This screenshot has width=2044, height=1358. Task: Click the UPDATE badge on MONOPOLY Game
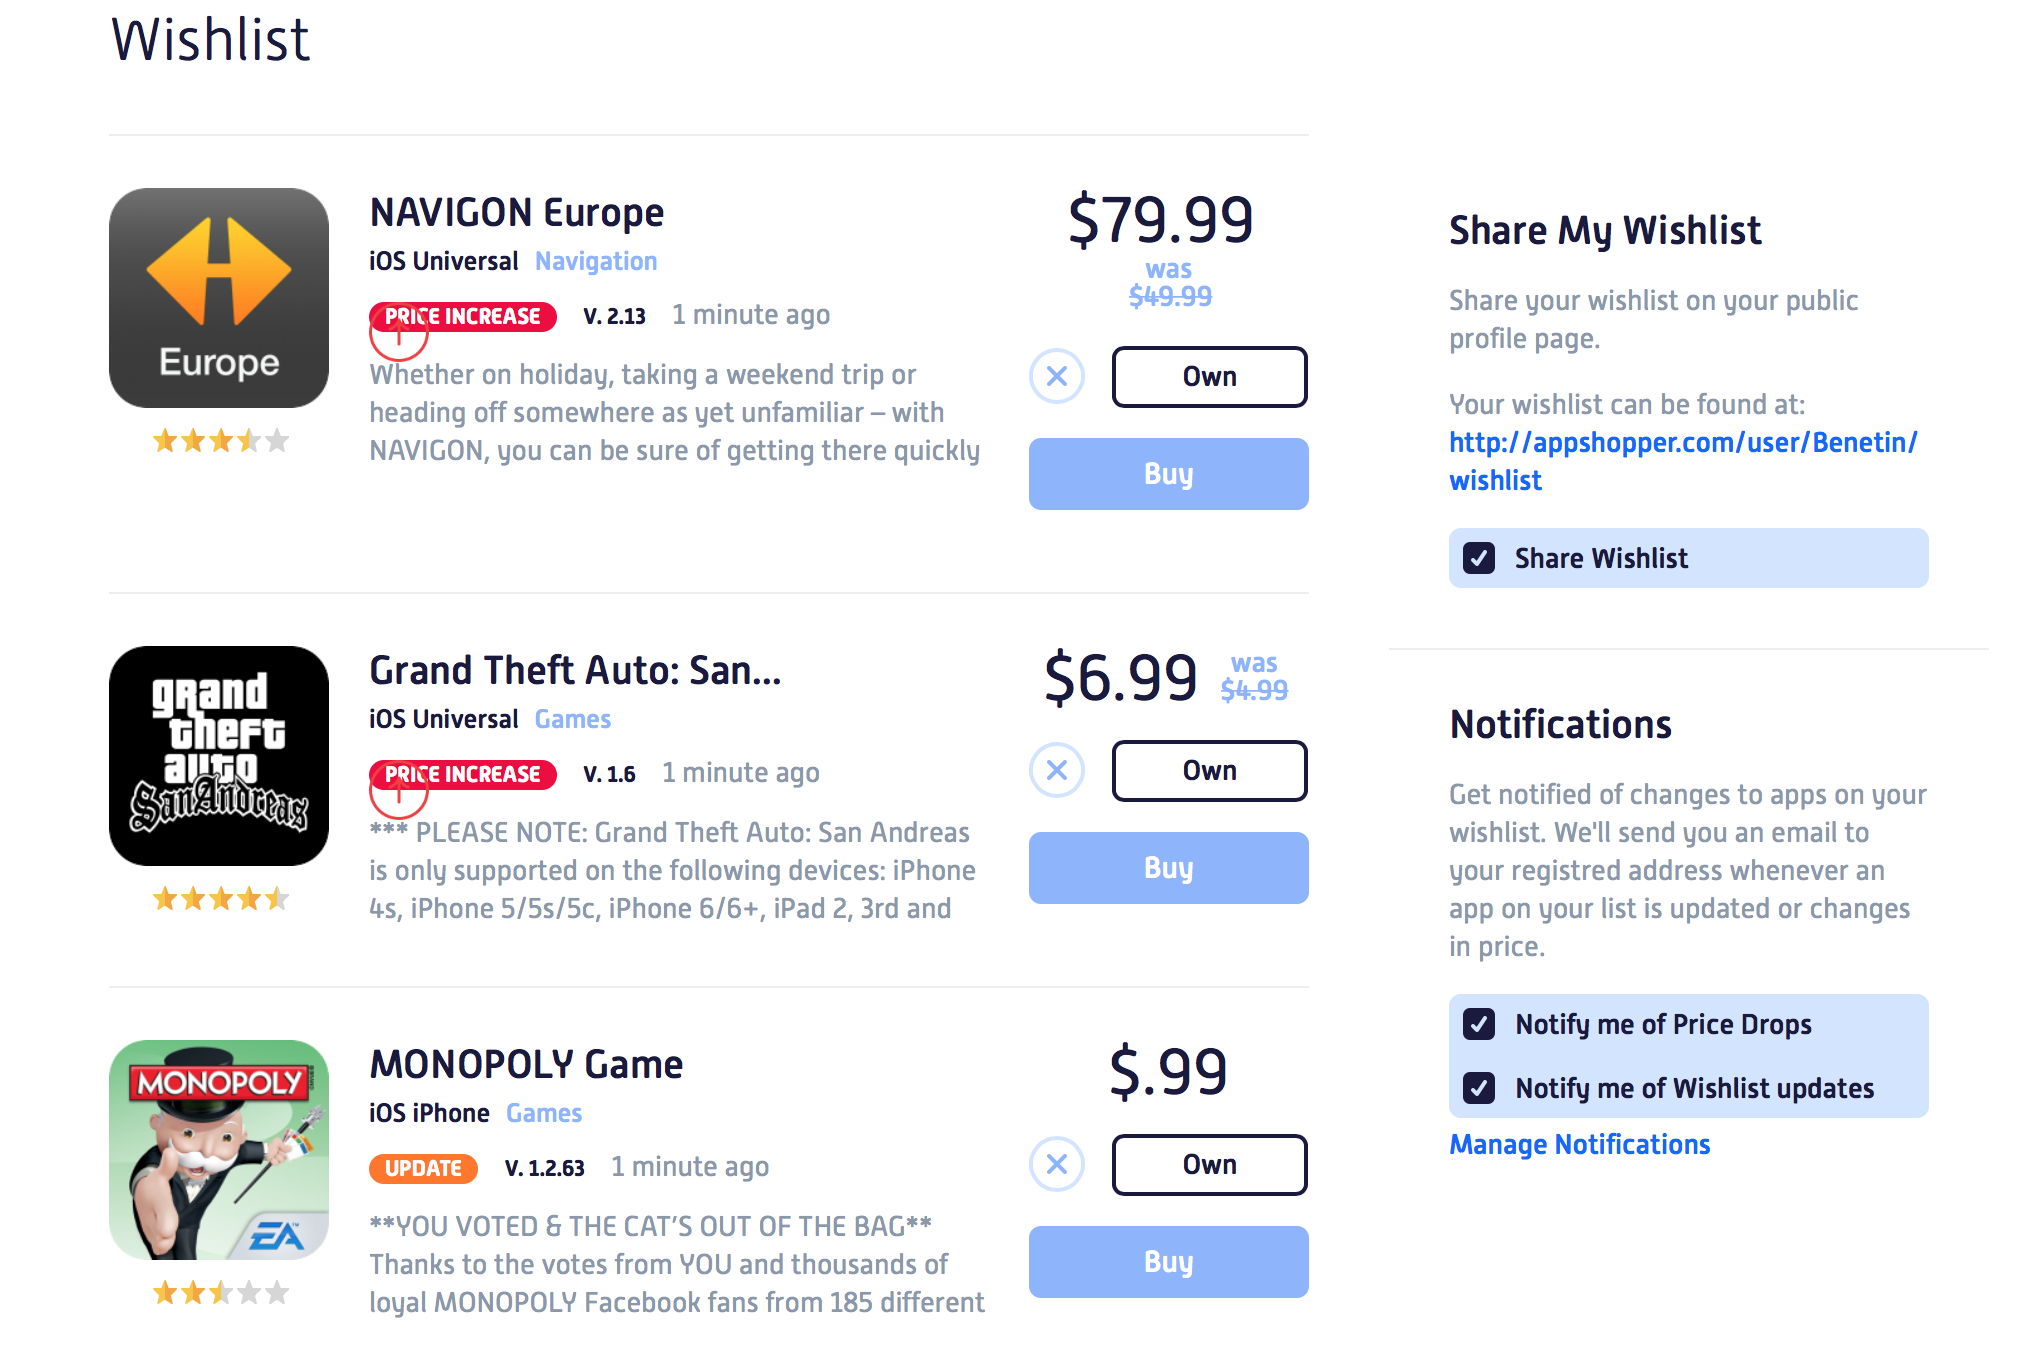(x=423, y=1168)
